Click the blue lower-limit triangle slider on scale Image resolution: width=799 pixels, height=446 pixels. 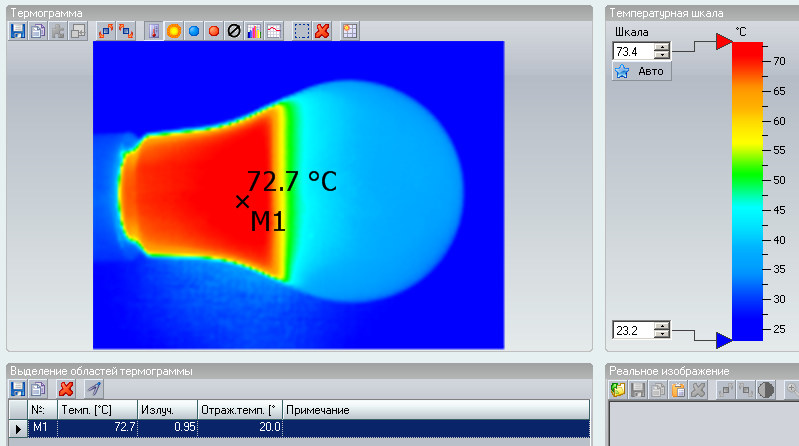[x=724, y=340]
